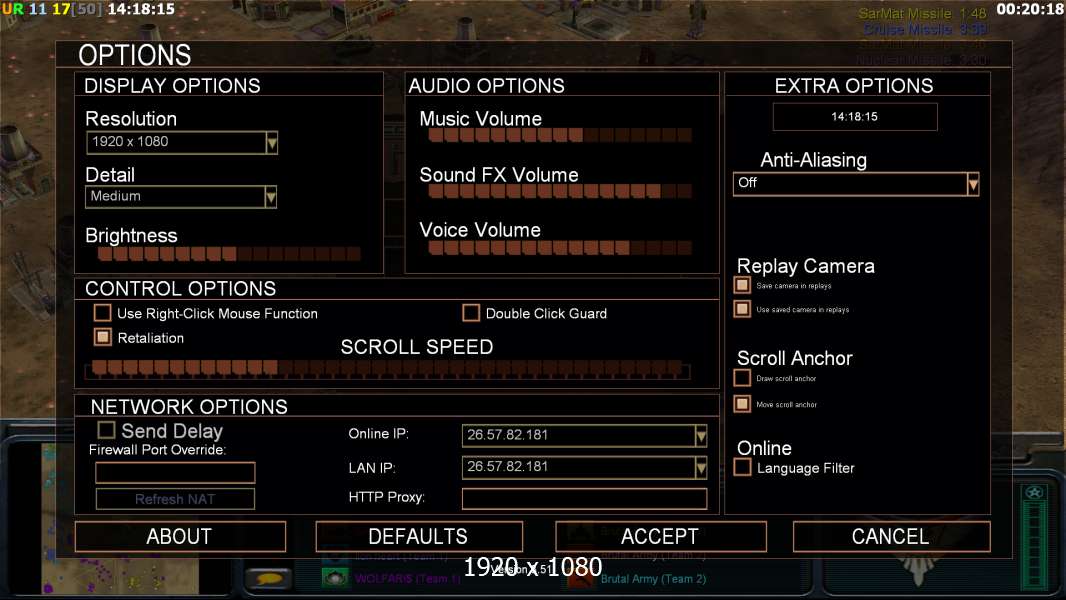Expand the LAN IP dropdown arrow

pos(701,467)
